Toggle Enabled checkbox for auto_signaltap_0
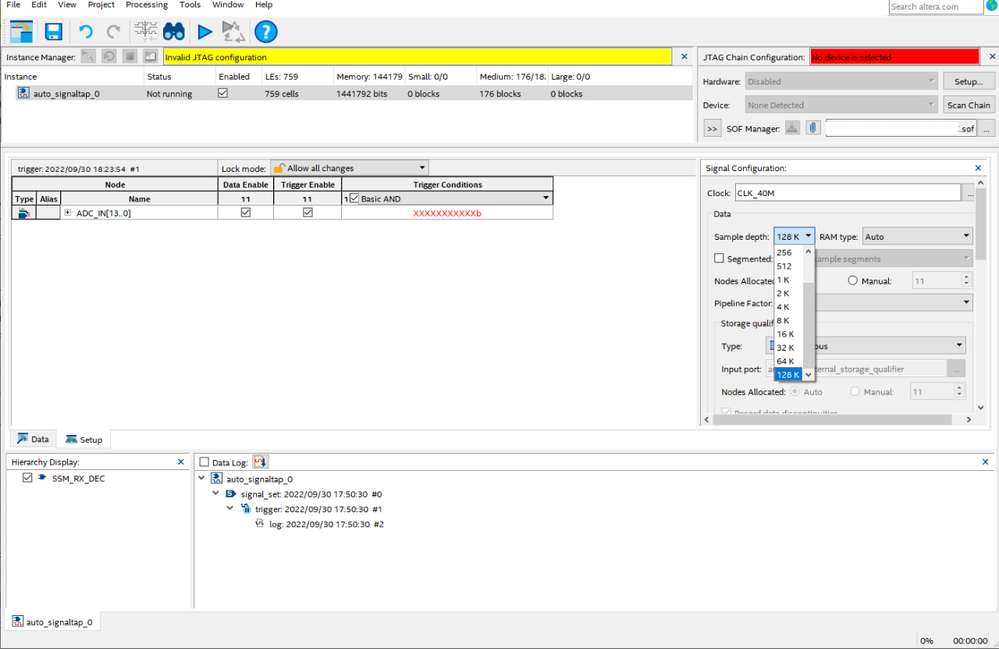The width and height of the screenshot is (999, 649). 223,93
